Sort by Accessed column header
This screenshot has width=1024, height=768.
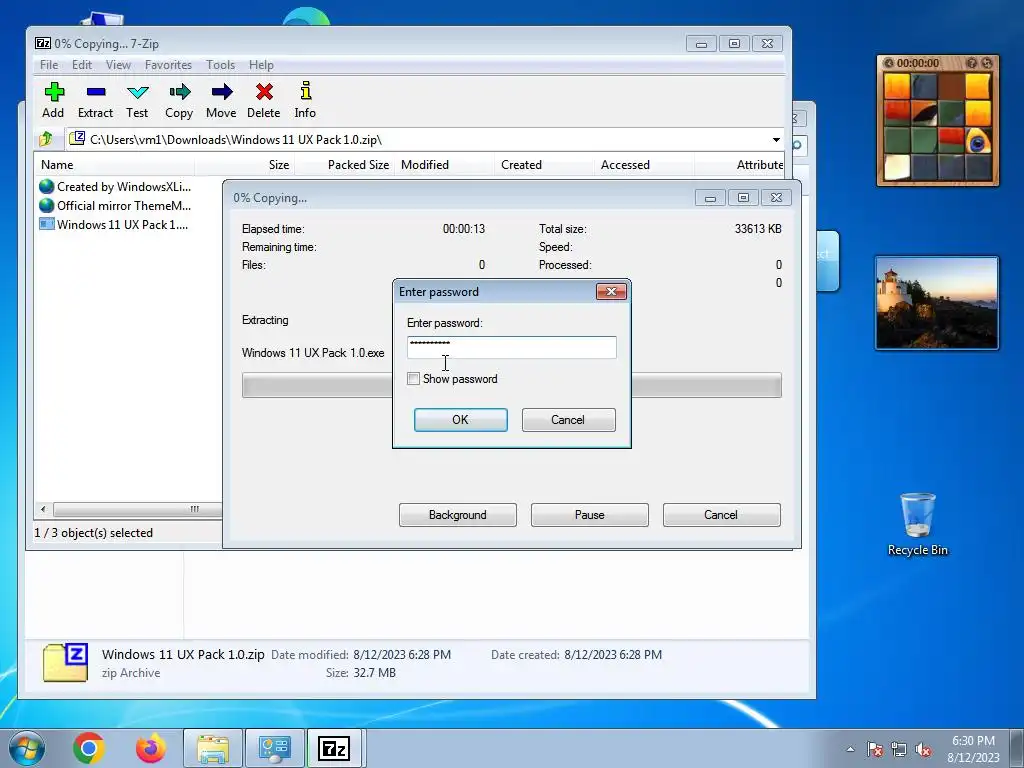643,165
